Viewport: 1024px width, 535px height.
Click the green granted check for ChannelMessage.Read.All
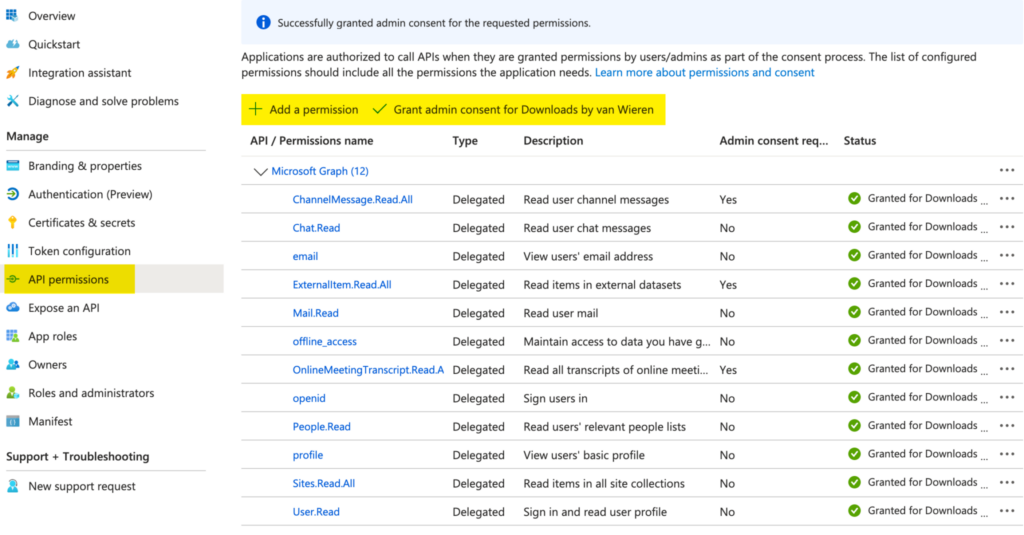(x=854, y=199)
